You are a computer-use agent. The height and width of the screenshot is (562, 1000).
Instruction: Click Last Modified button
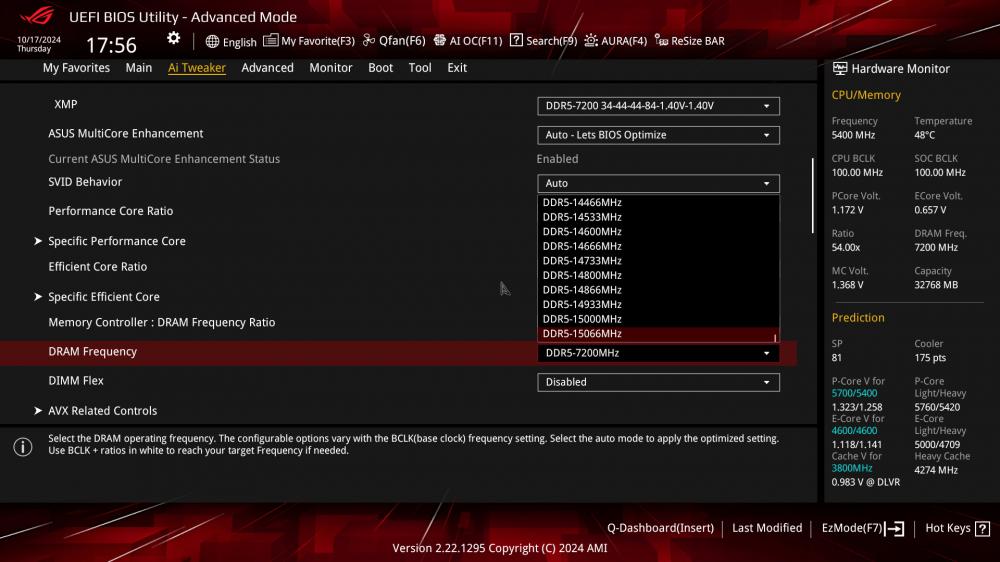click(x=767, y=528)
